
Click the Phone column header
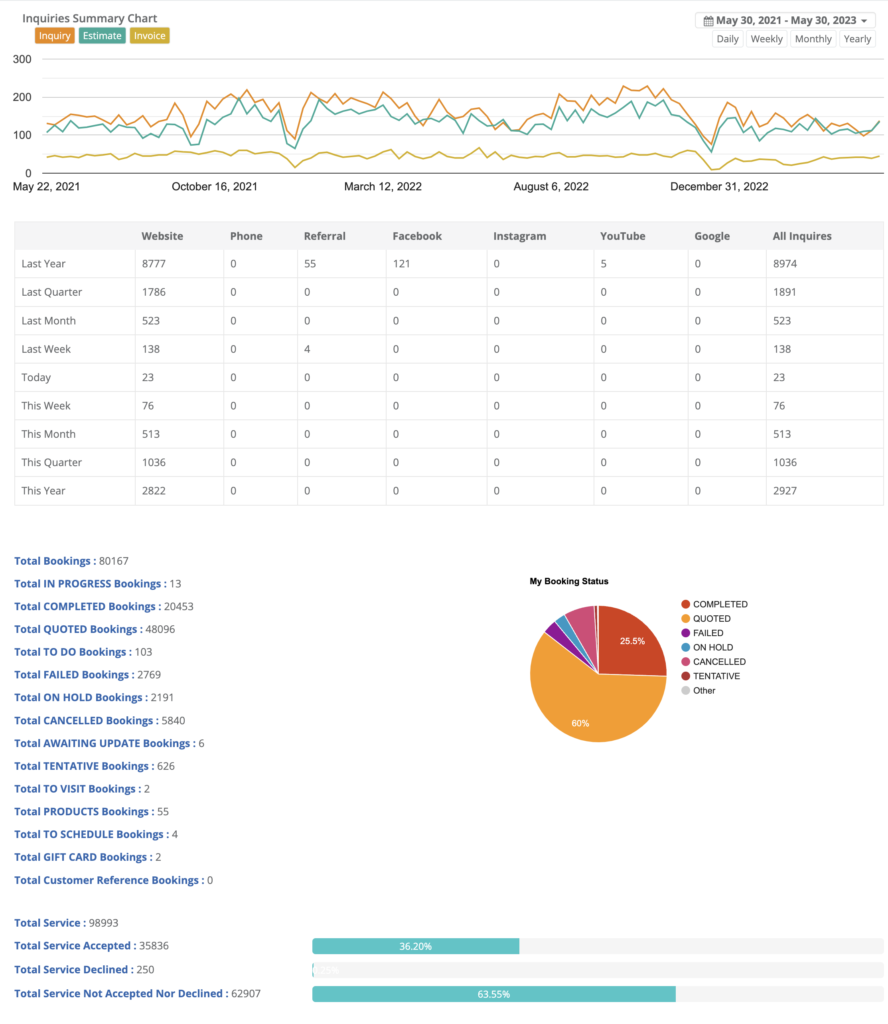coord(246,236)
